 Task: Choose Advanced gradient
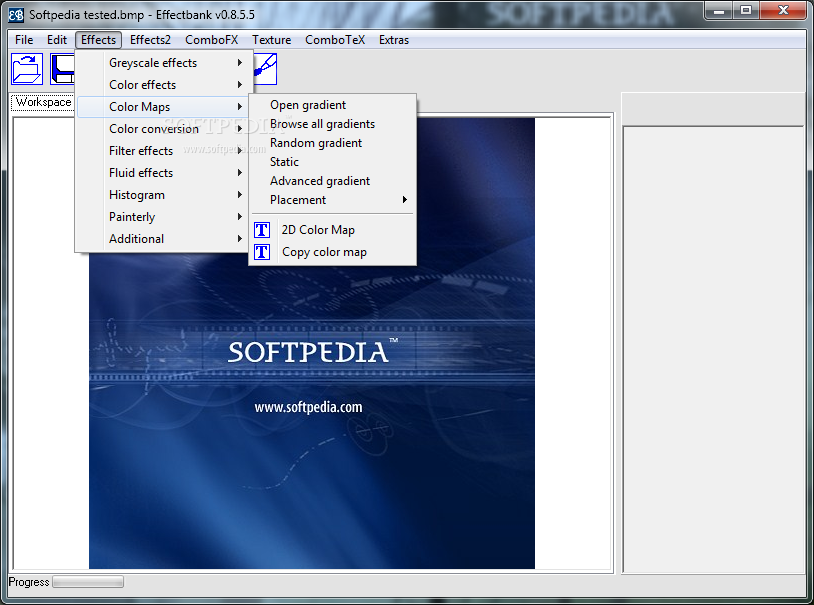[x=332, y=181]
